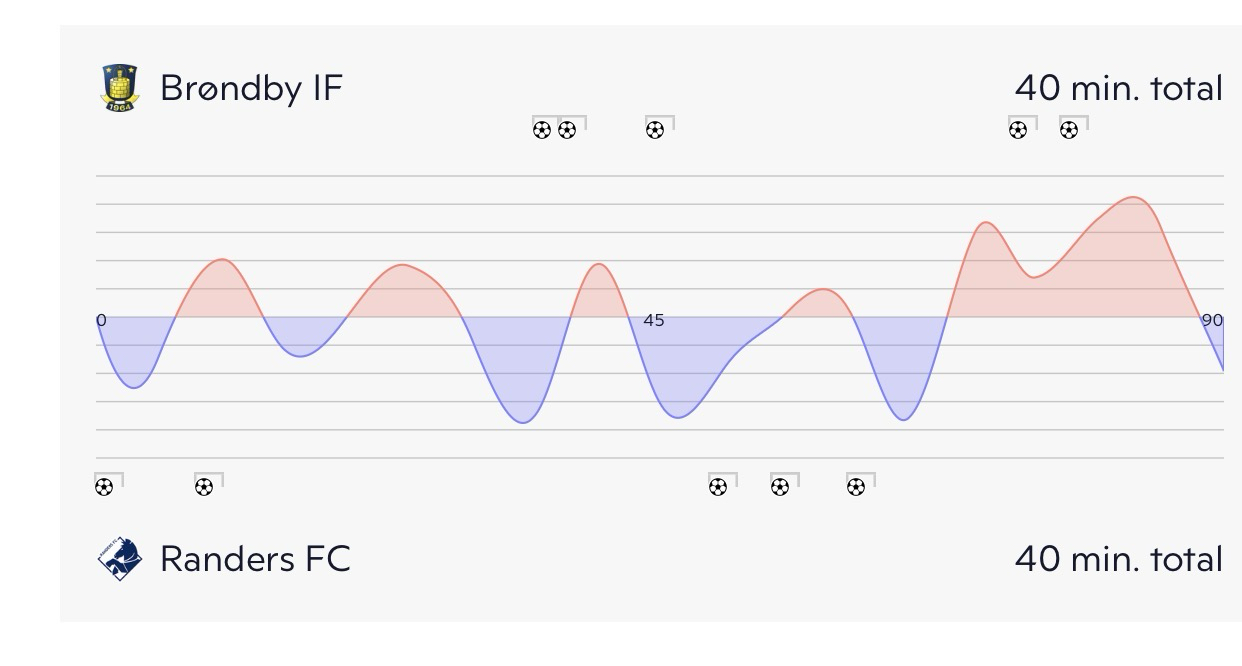Click the 45 minute halftime marker
The width and height of the screenshot is (1242, 666).
click(x=653, y=321)
